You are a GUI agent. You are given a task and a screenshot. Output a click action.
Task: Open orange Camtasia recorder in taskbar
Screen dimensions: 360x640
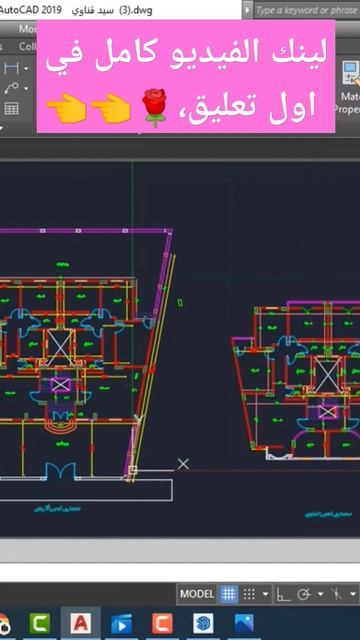coord(162,623)
